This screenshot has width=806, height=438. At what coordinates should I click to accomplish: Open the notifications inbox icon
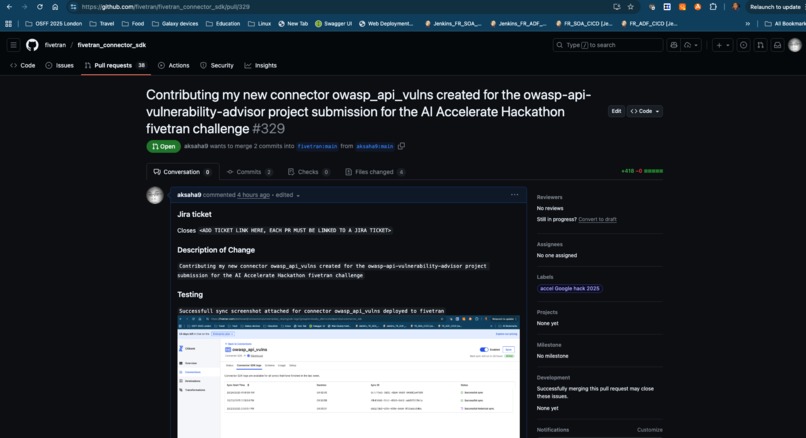click(777, 45)
